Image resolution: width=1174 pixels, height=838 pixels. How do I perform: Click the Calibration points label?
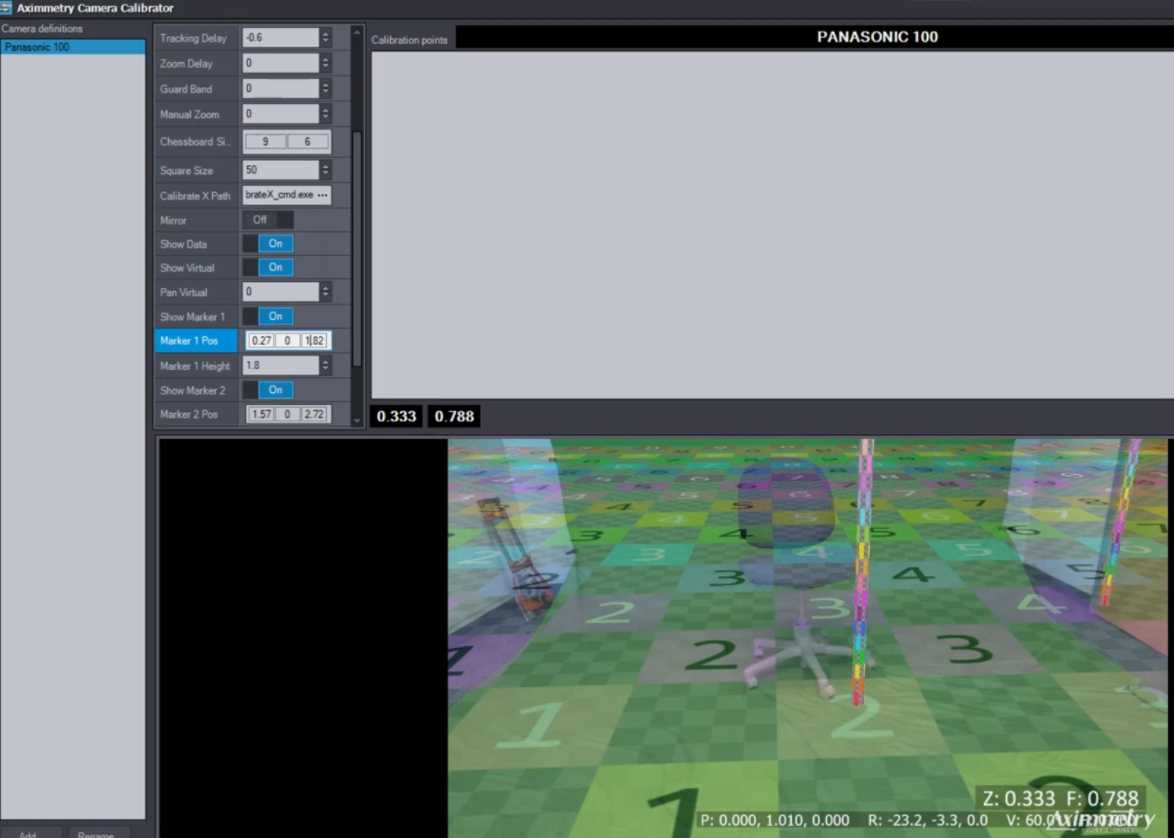[x=410, y=40]
